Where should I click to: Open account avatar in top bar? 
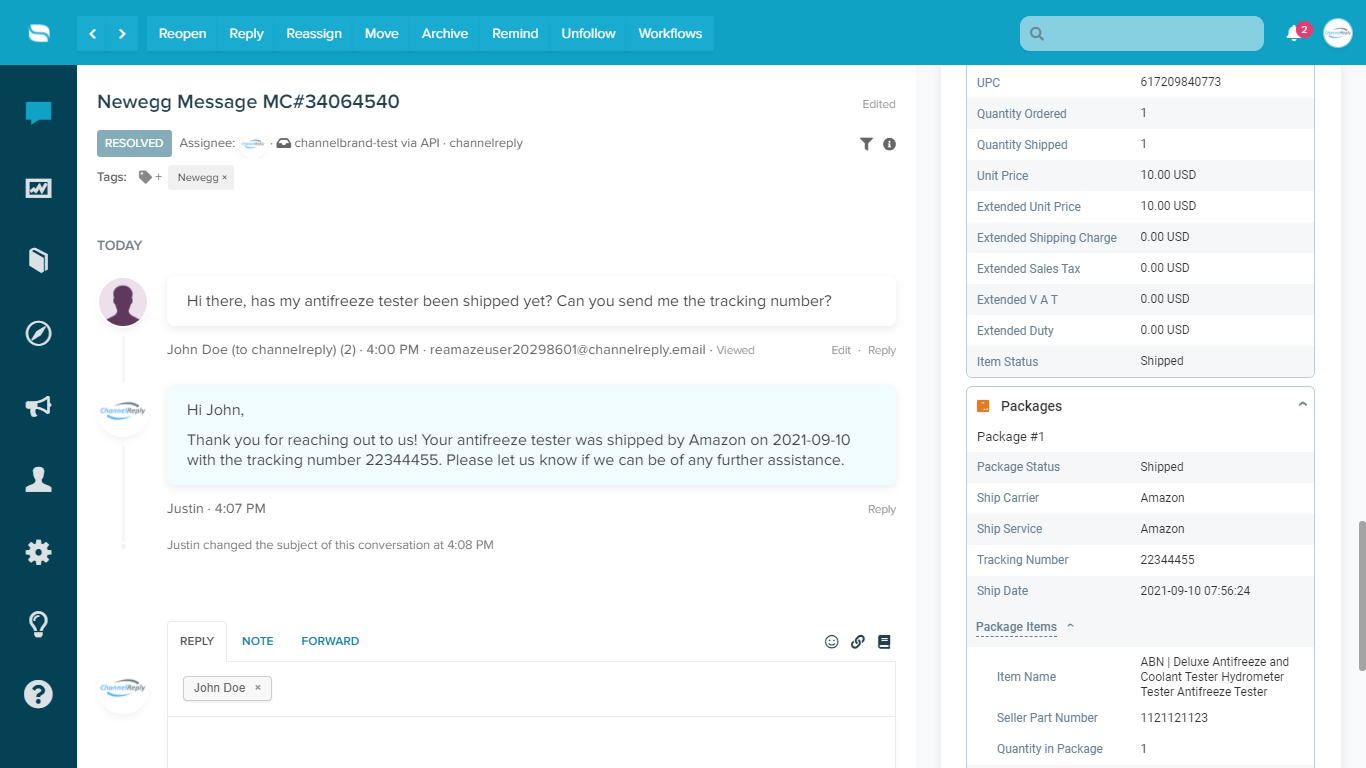point(1338,33)
